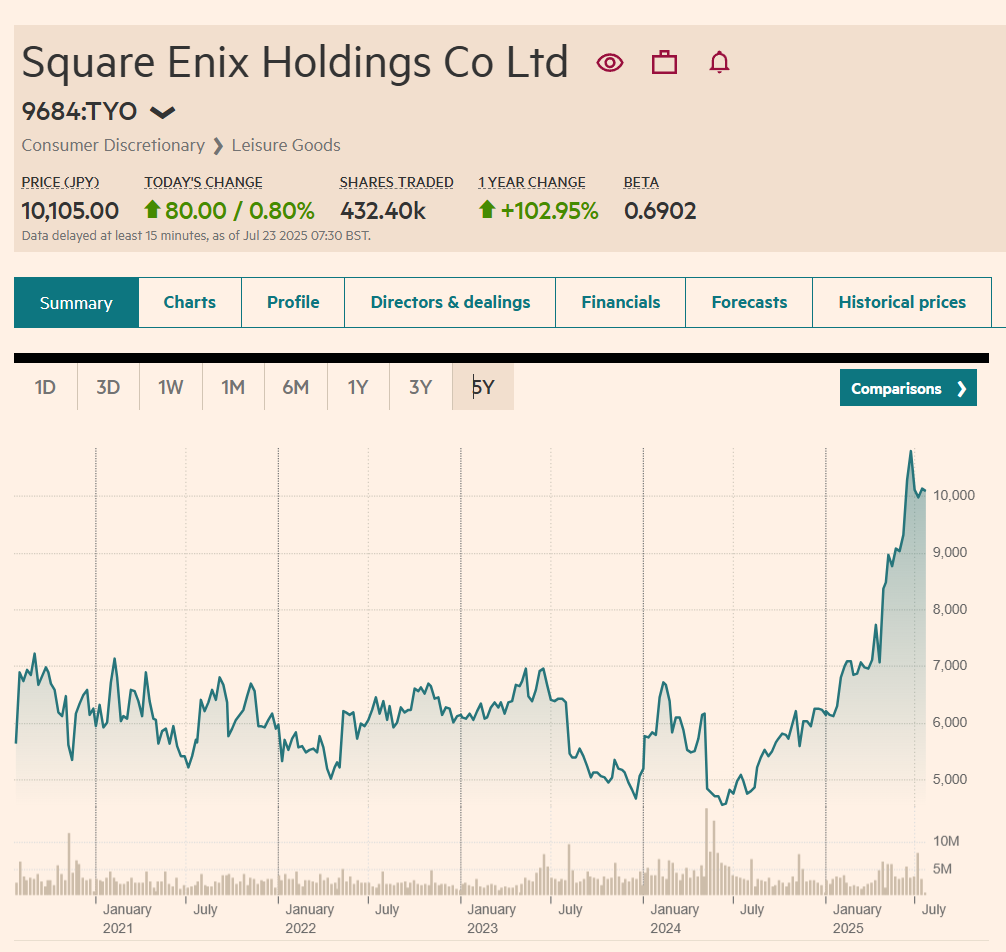
Task: Expand the Comparisons panel
Action: click(908, 388)
